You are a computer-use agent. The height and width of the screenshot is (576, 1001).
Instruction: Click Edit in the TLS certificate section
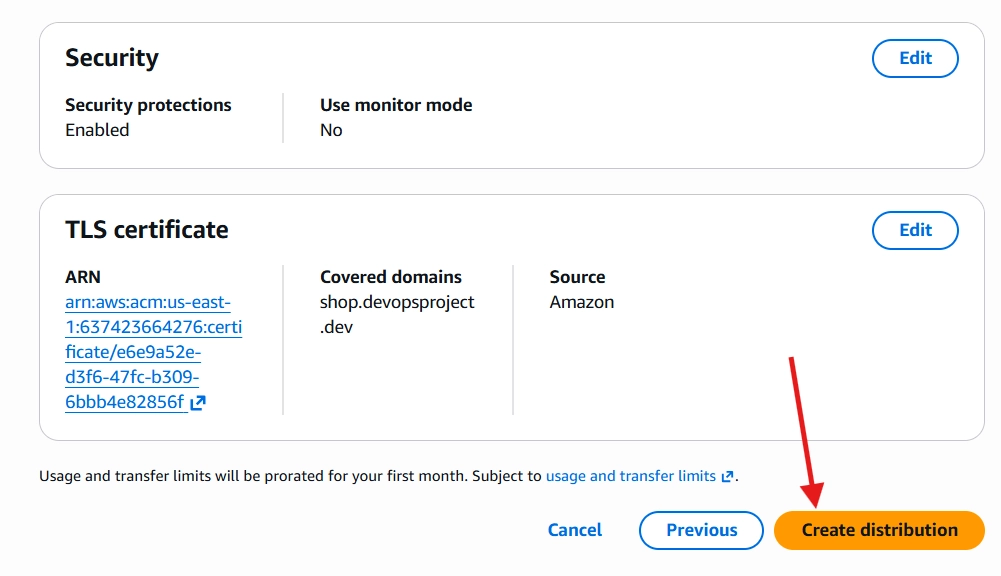(x=915, y=230)
